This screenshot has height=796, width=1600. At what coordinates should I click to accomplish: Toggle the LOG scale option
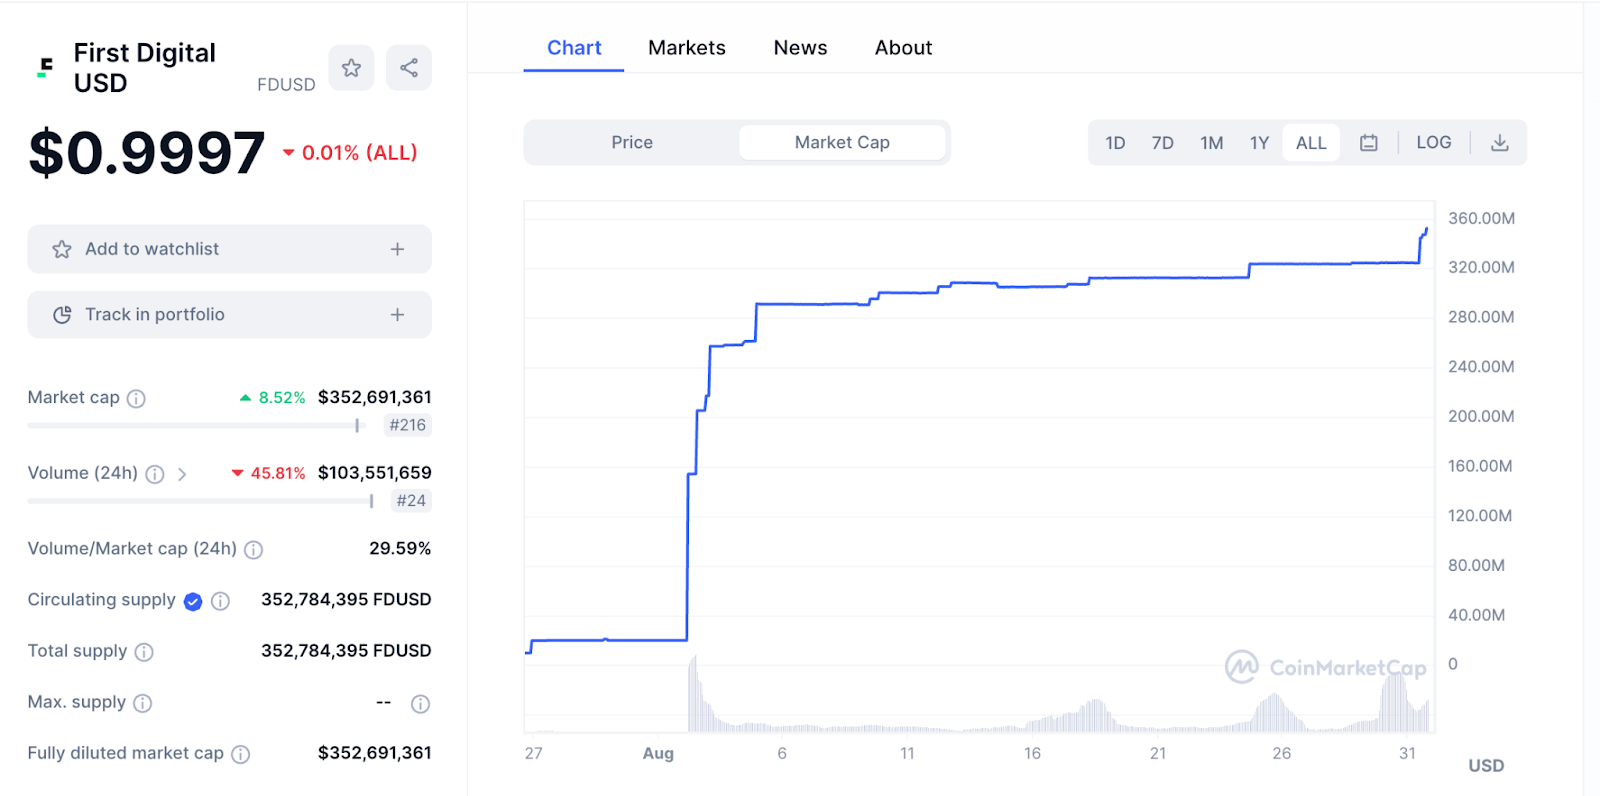1433,143
